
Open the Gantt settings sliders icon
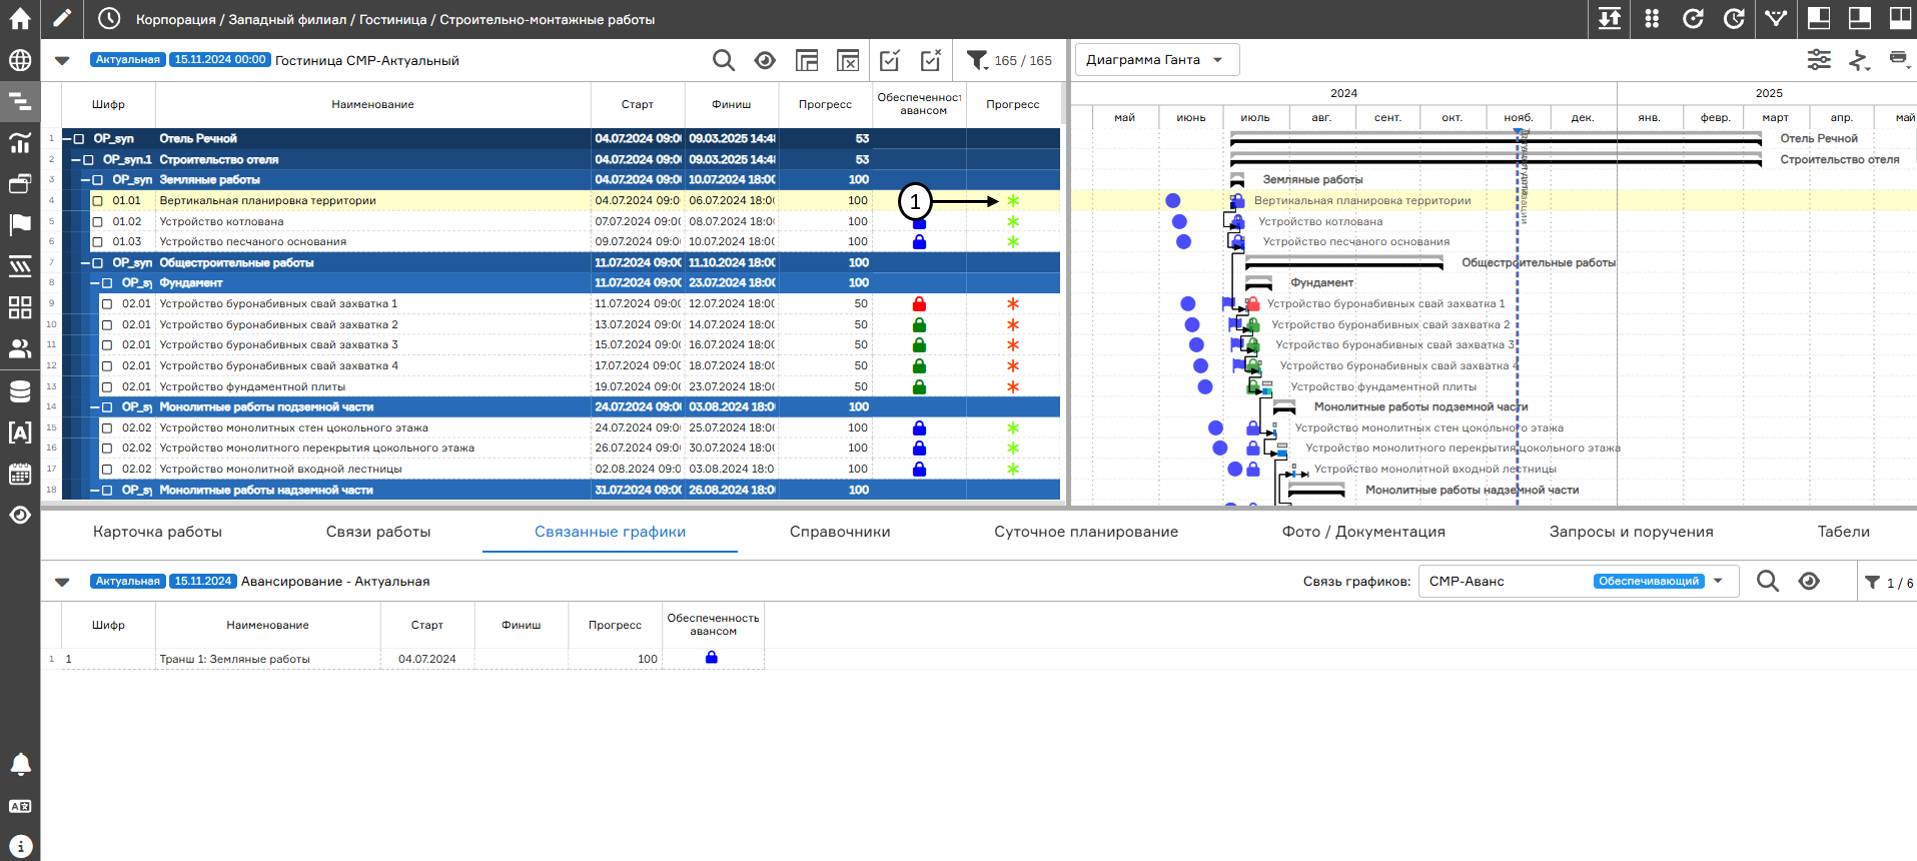[1819, 60]
